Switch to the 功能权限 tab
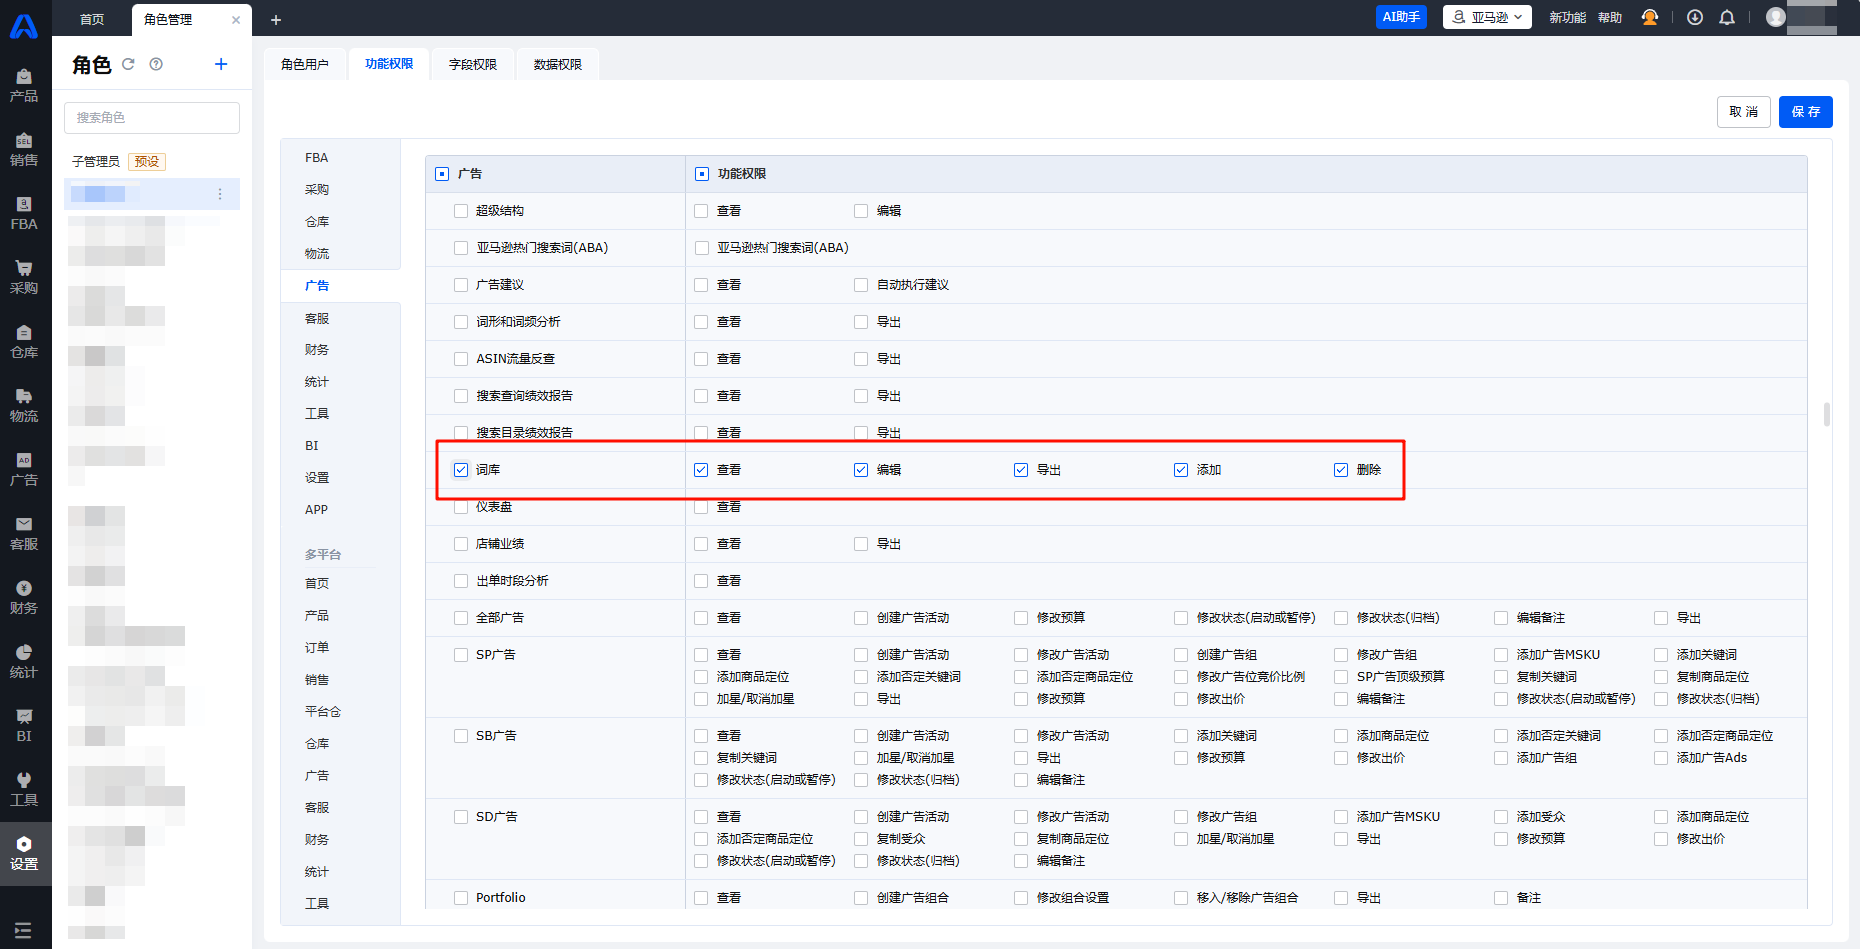This screenshot has width=1860, height=949. (x=389, y=64)
